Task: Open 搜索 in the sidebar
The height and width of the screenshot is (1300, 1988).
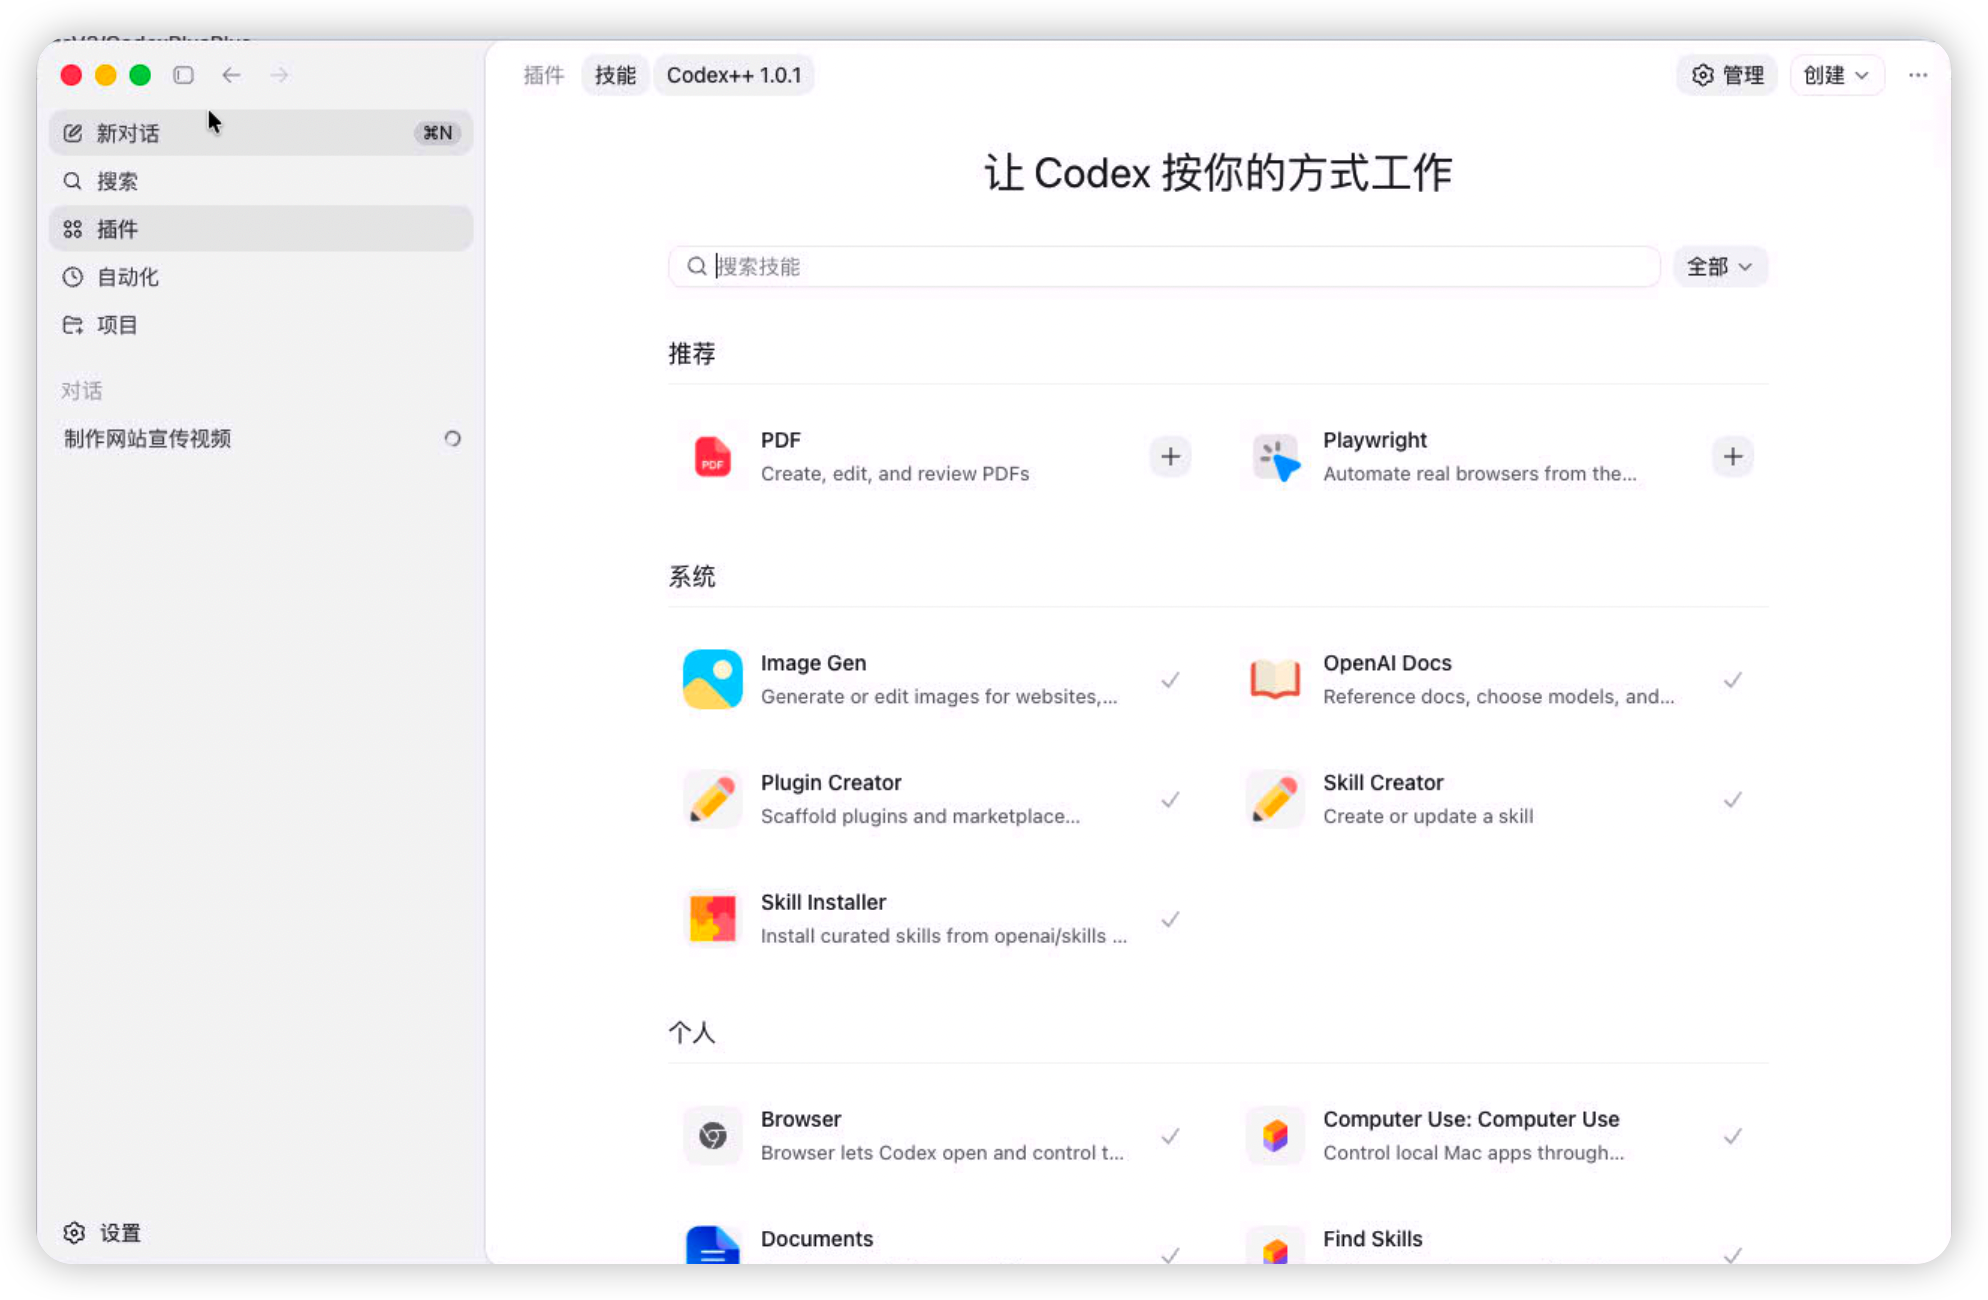Action: point(260,181)
